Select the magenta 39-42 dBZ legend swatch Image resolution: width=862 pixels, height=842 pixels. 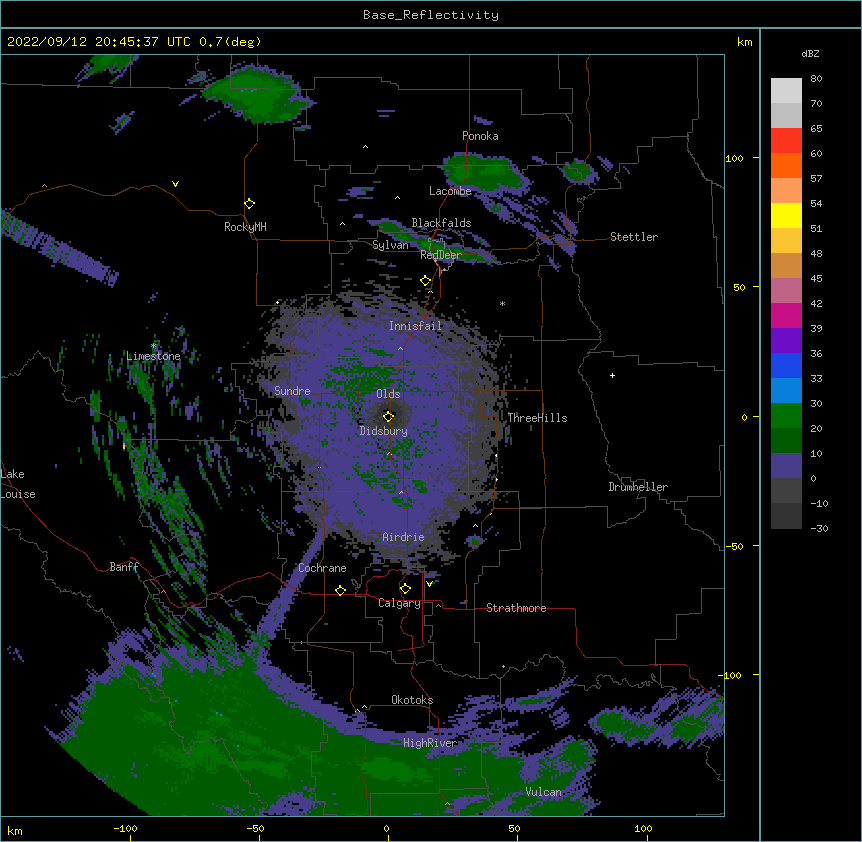tap(786, 315)
